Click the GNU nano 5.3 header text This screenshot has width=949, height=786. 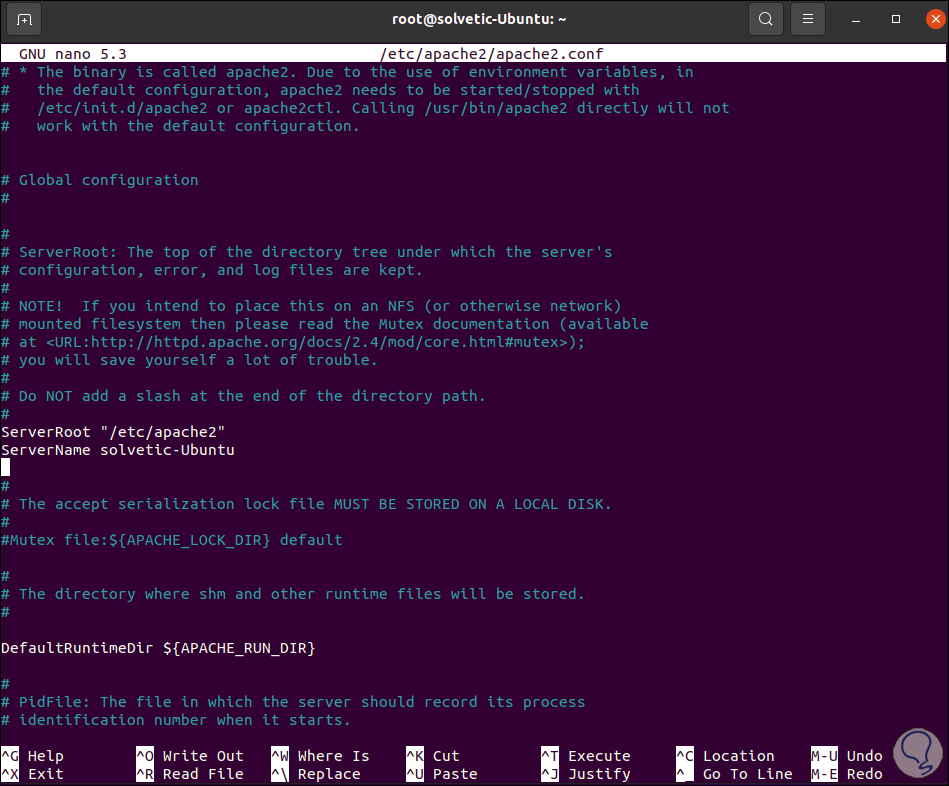[73, 54]
